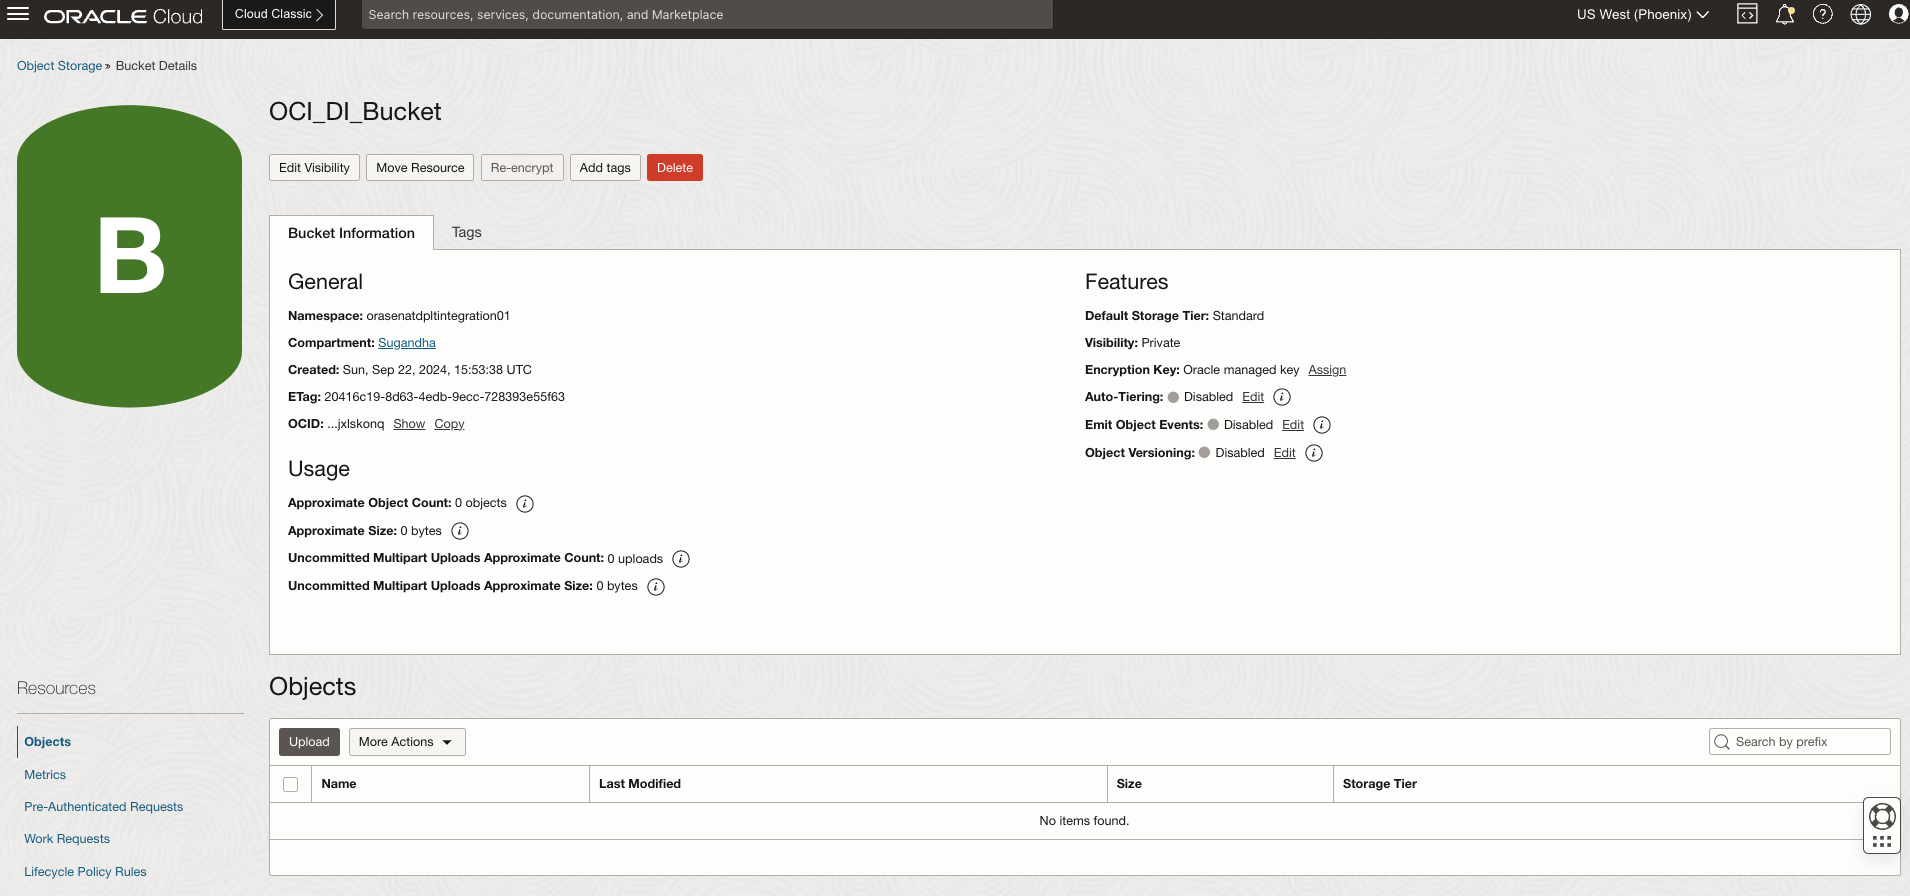The height and width of the screenshot is (896, 1910).
Task: Open the More Actions dropdown
Action: [407, 742]
